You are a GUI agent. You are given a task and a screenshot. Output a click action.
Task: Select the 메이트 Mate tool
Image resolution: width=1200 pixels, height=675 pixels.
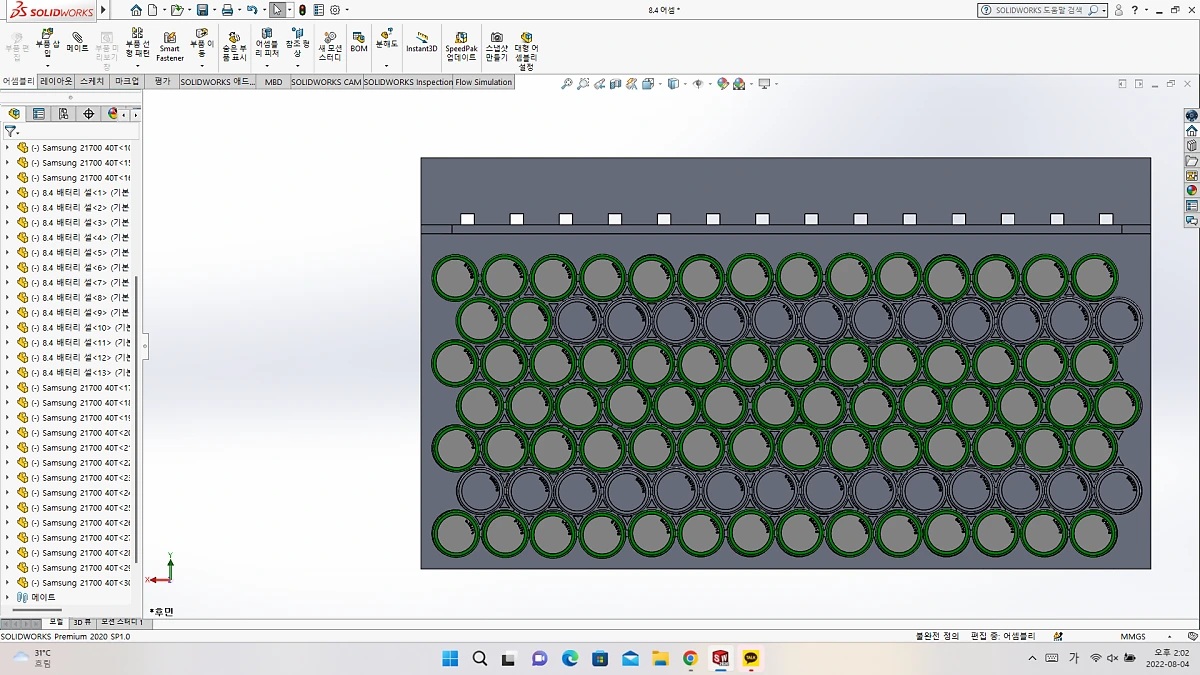(x=77, y=42)
